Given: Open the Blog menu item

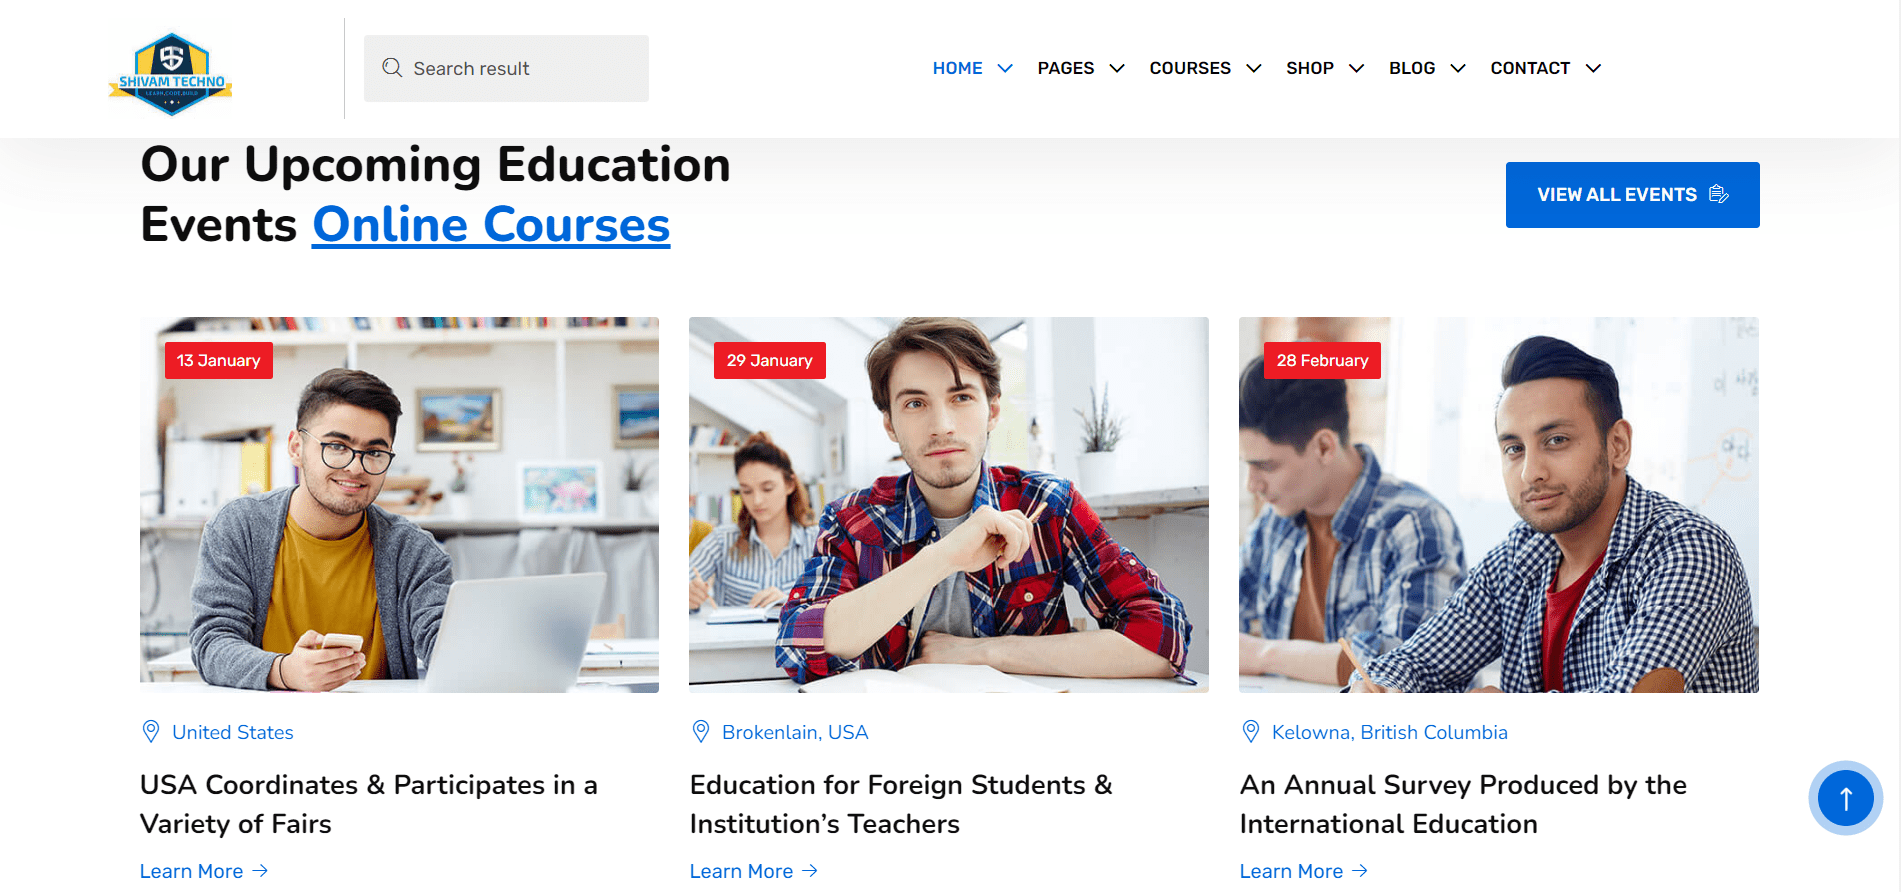Looking at the screenshot, I should pos(1411,68).
